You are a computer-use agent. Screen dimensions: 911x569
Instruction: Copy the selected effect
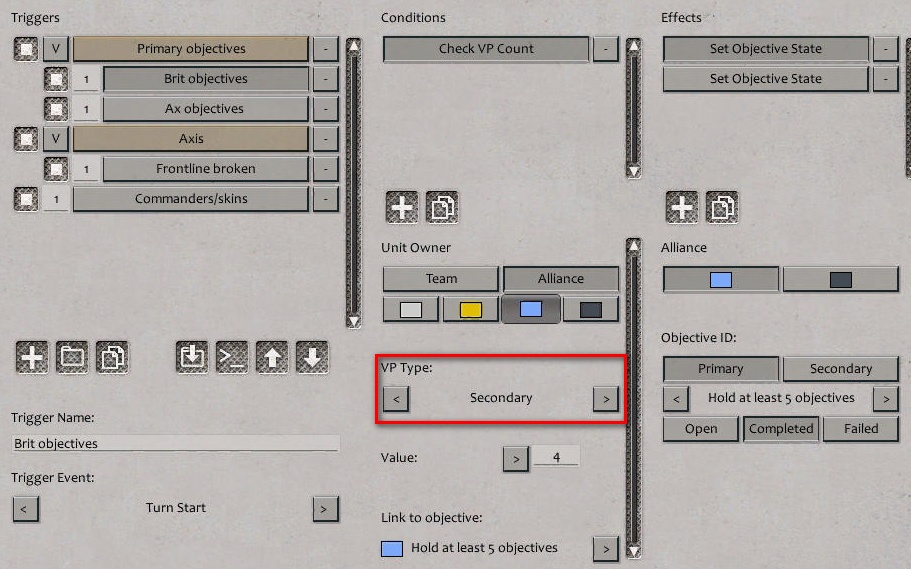(x=722, y=207)
